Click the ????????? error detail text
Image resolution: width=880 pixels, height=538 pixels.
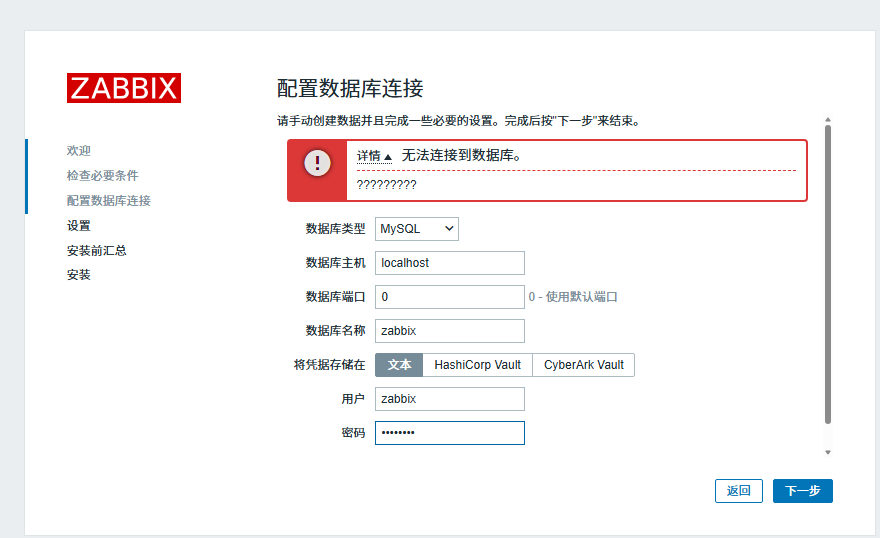coord(387,185)
